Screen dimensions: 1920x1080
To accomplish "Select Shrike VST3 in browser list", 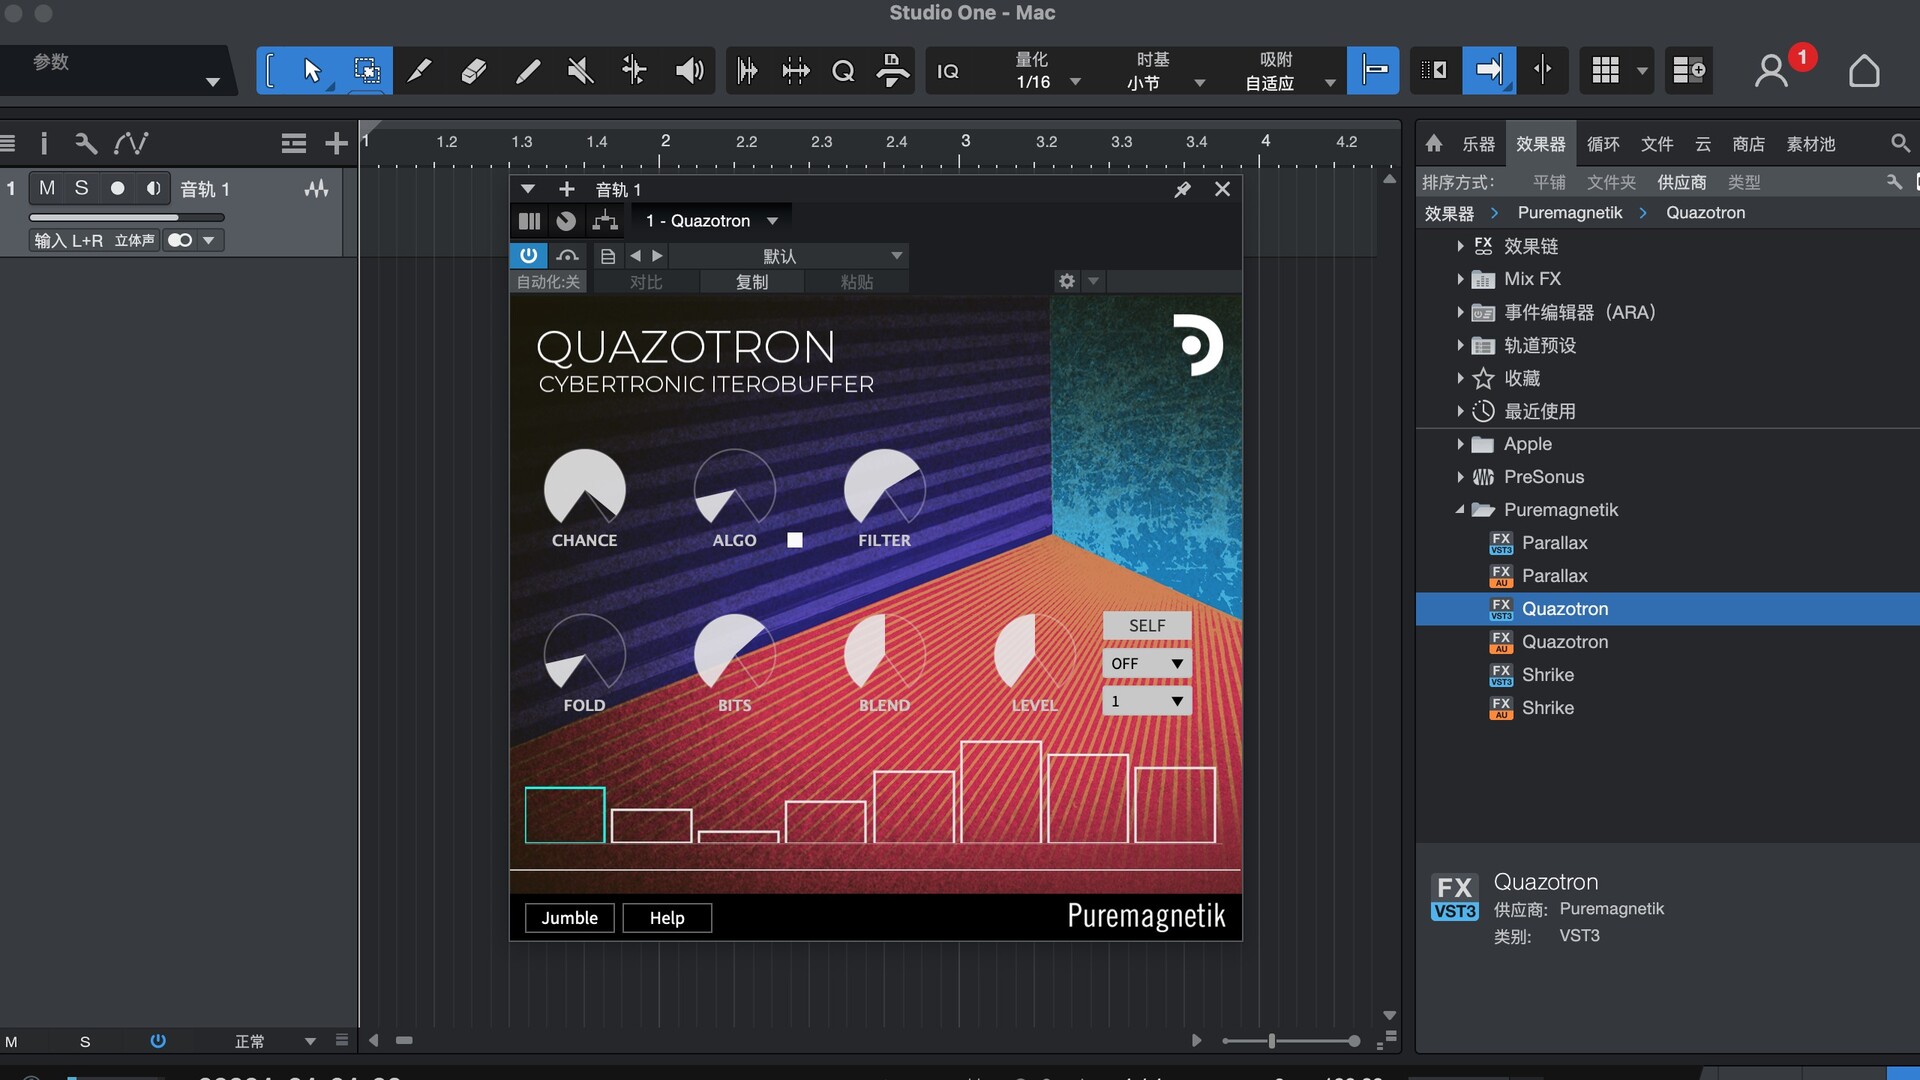I will point(1547,675).
